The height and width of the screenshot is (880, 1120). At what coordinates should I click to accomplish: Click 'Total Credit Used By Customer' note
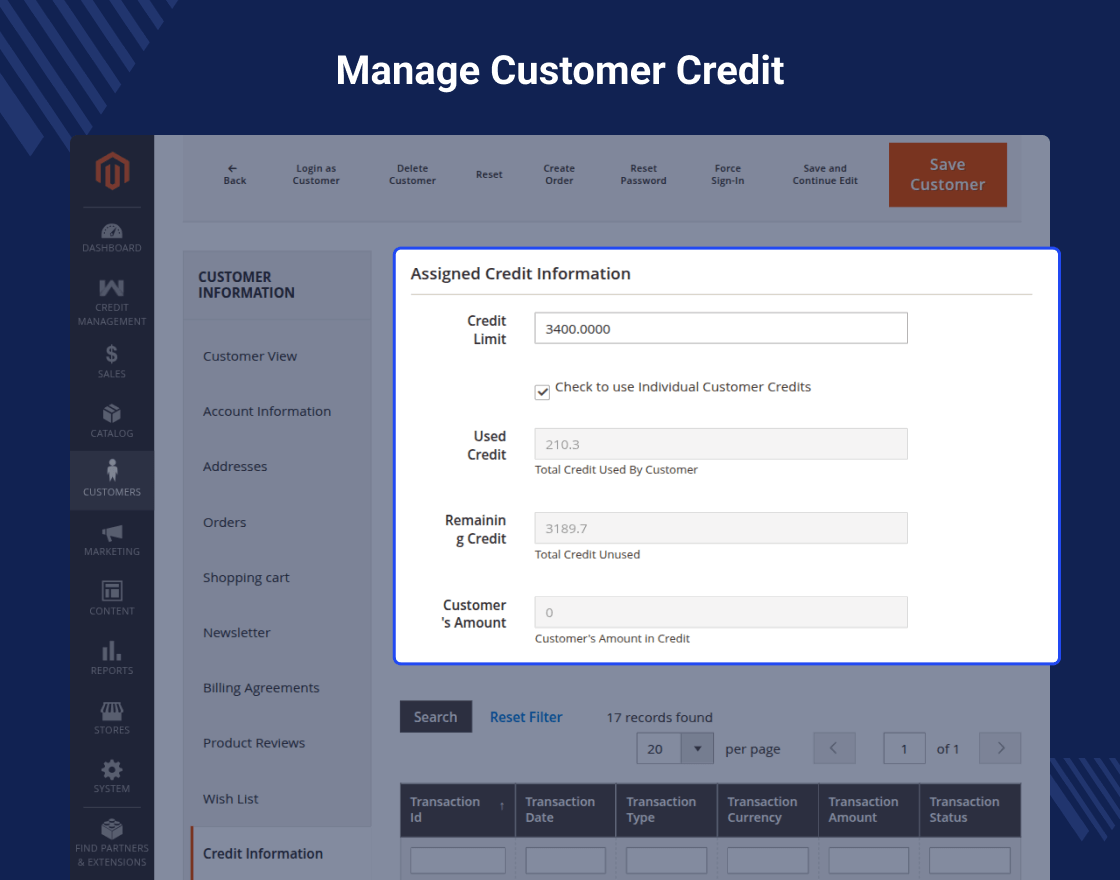(616, 469)
